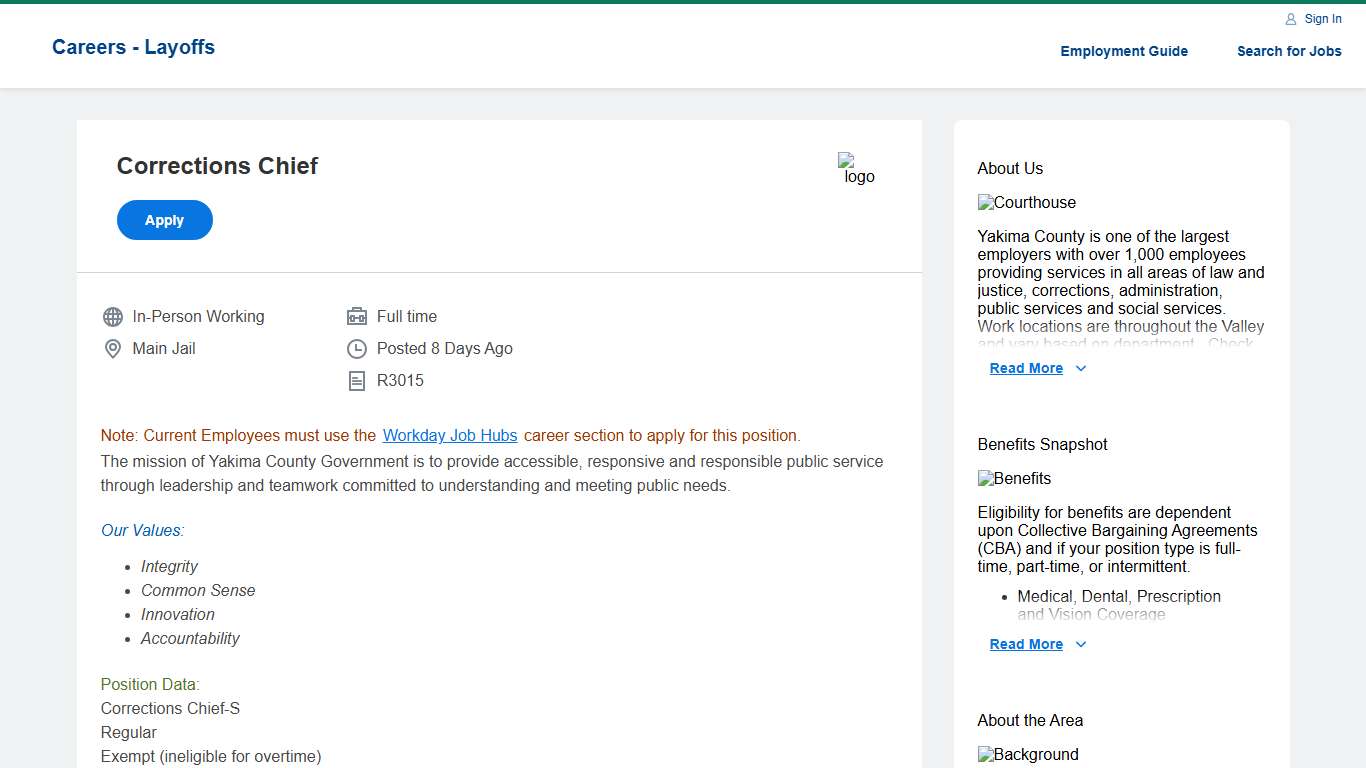1366x768 pixels.
Task: Open the Workday Job Hubs link
Action: 450,436
